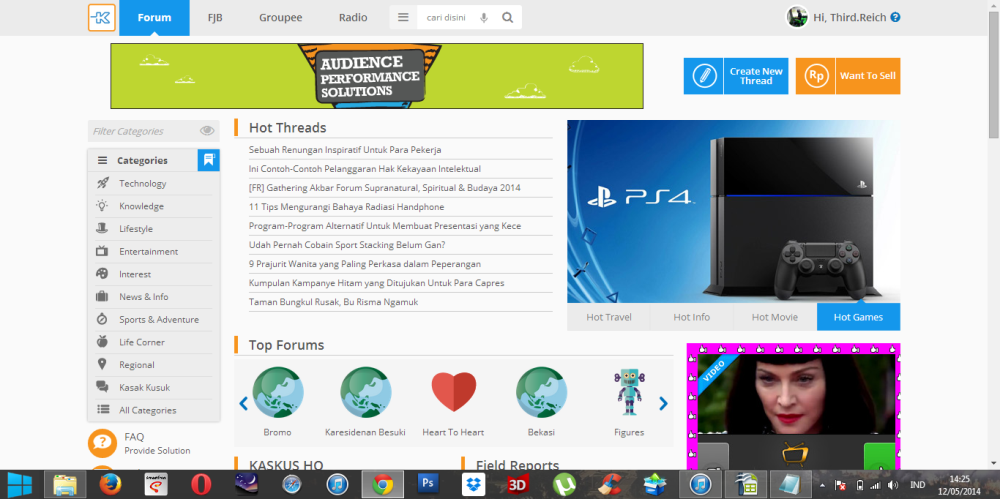This screenshot has width=1000, height=499.
Task: Toggle the eye icon in Filter Categories
Action: [x=207, y=131]
